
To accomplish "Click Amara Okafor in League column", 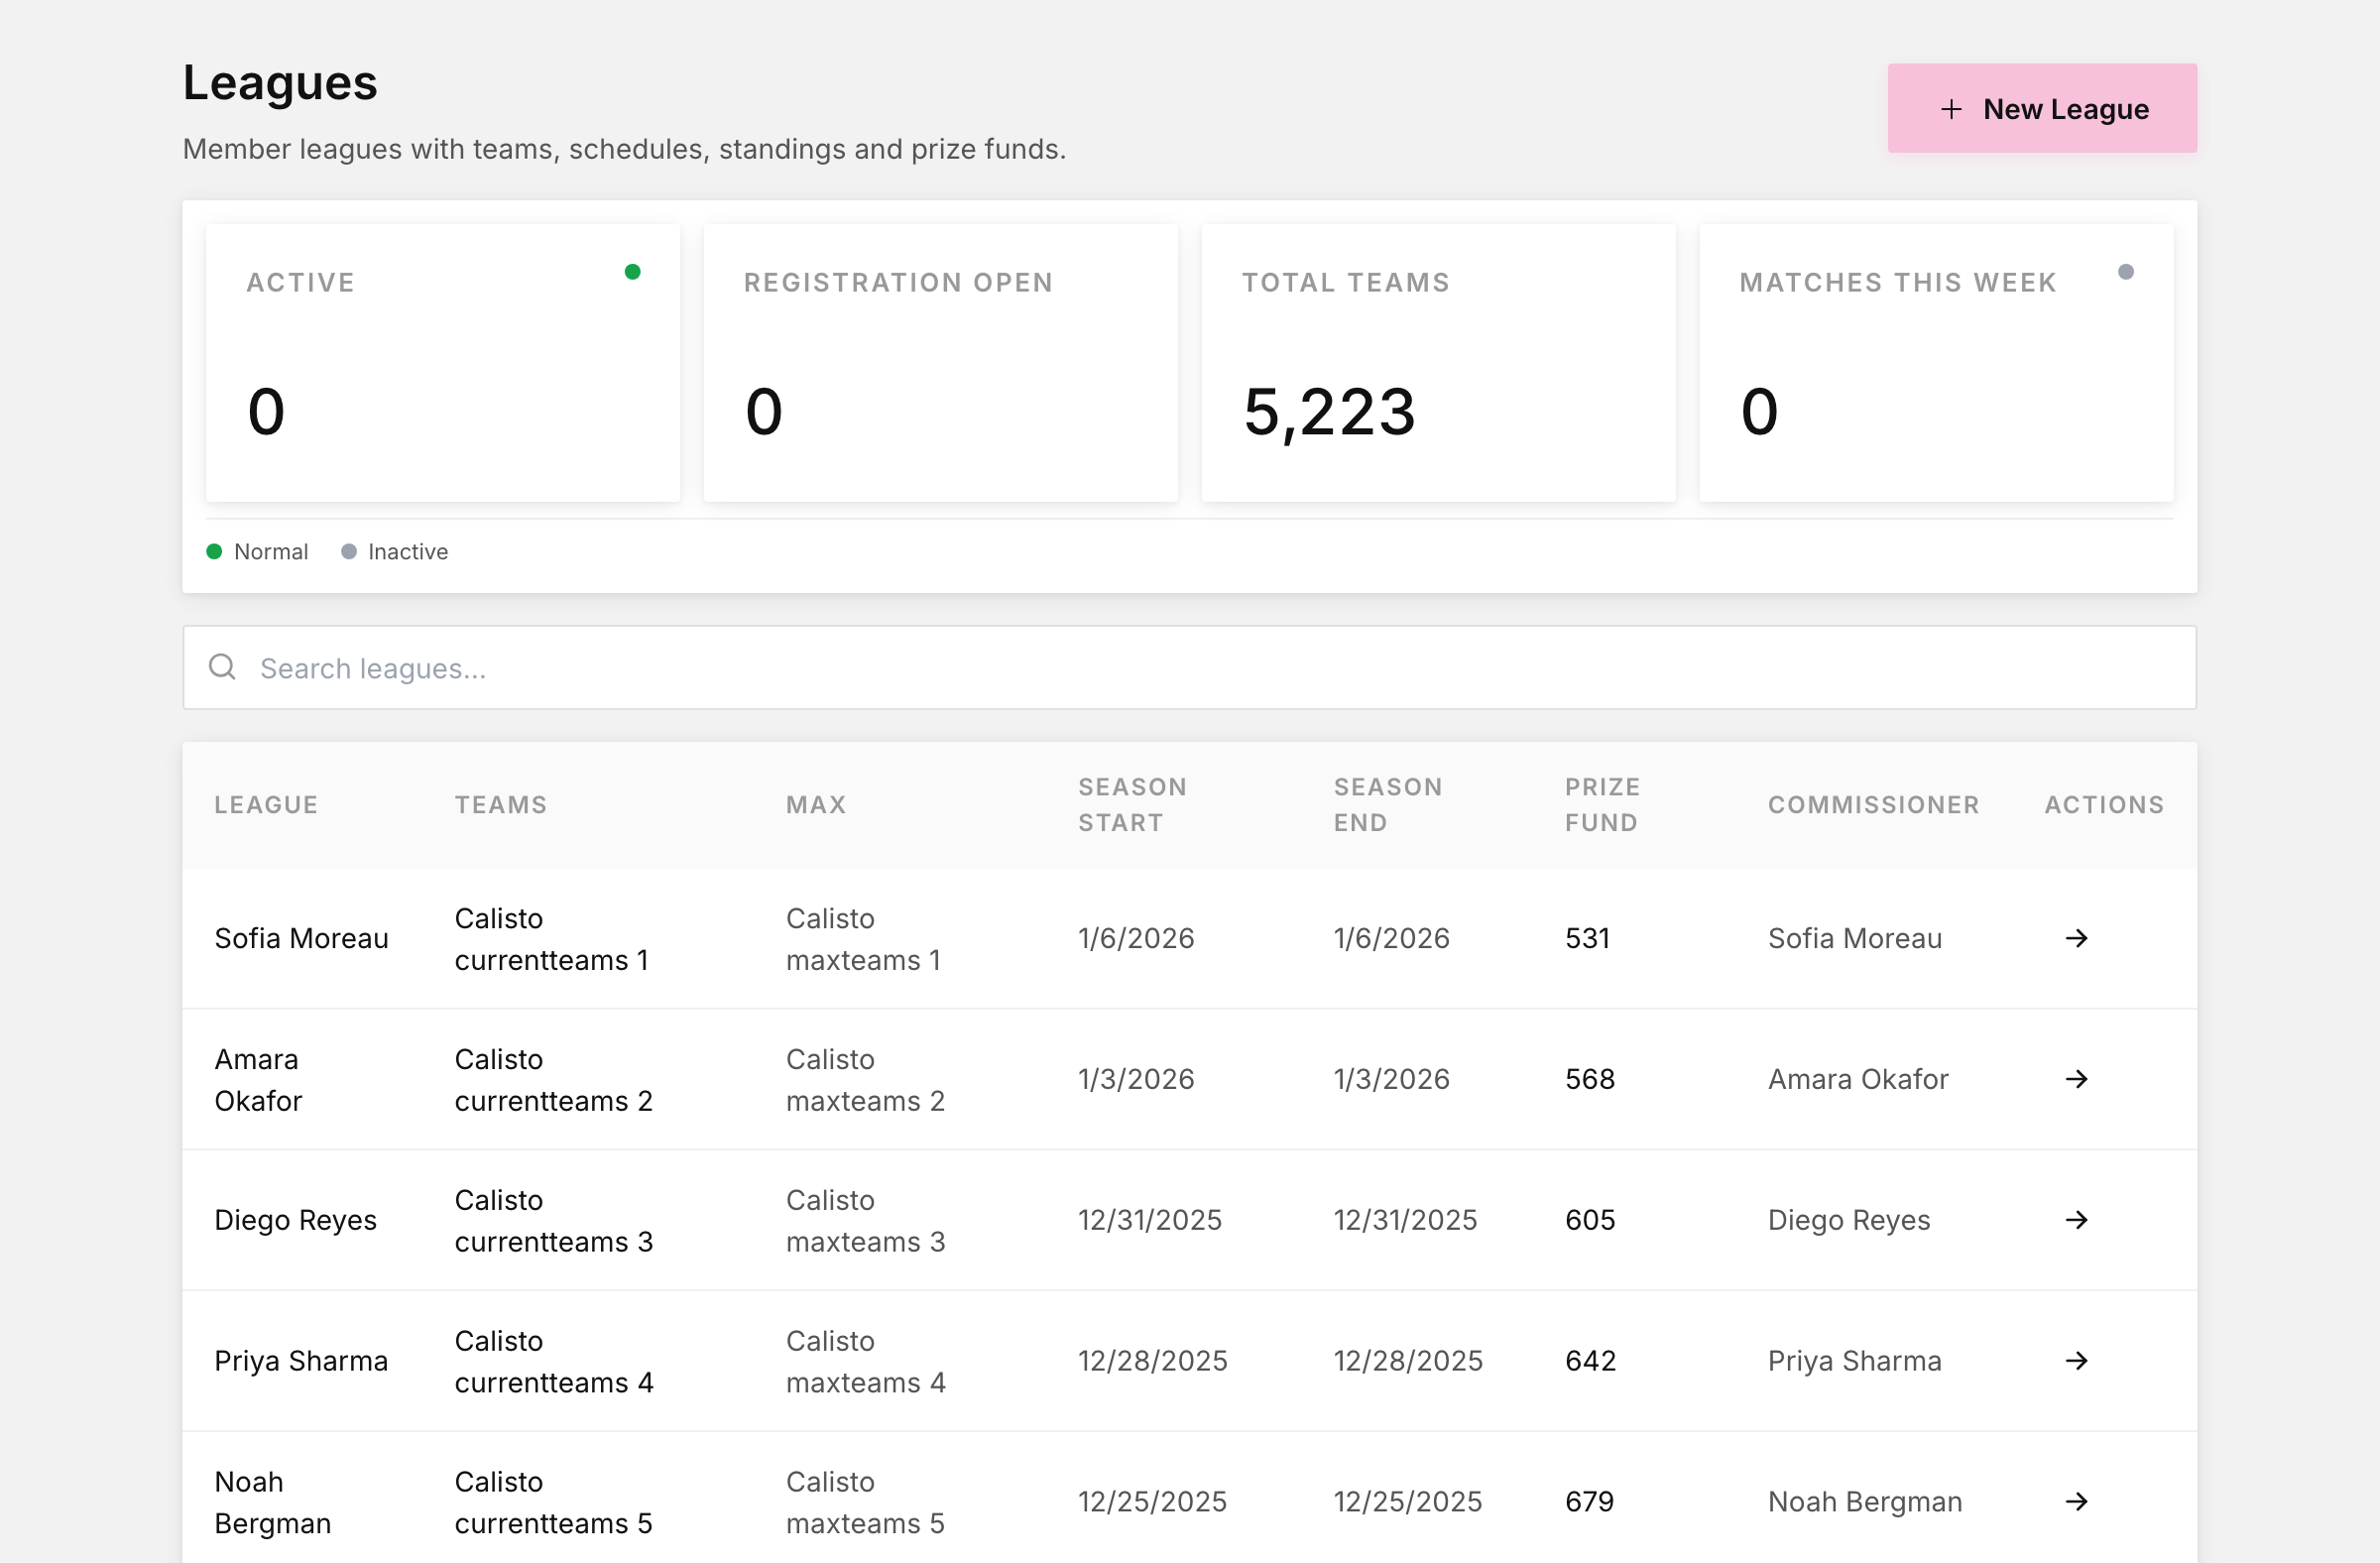I will click(258, 1079).
